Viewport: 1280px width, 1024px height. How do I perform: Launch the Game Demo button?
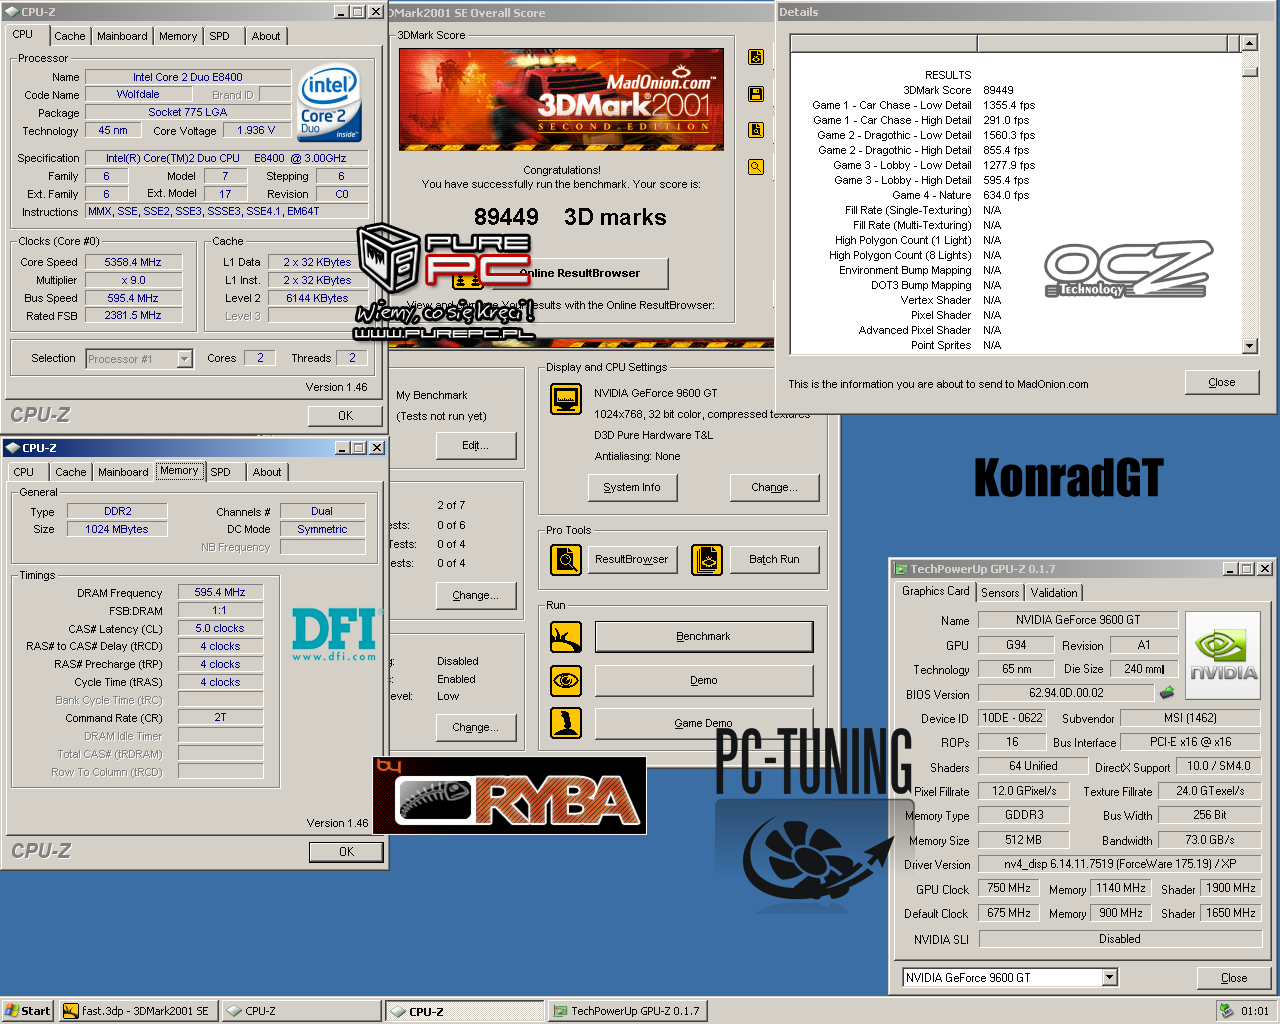coord(704,723)
